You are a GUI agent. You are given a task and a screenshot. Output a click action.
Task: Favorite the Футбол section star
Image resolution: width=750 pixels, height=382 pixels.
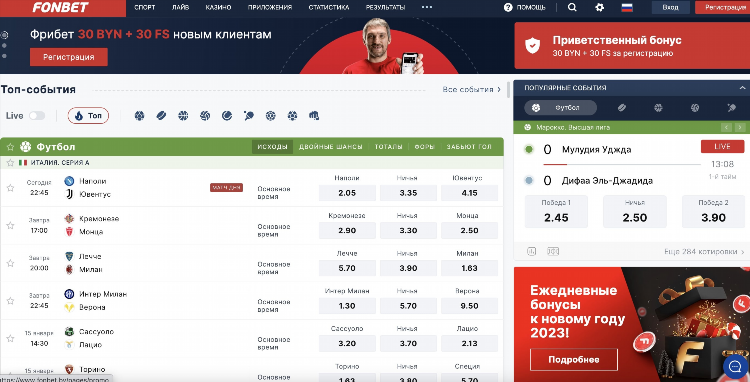[10, 147]
